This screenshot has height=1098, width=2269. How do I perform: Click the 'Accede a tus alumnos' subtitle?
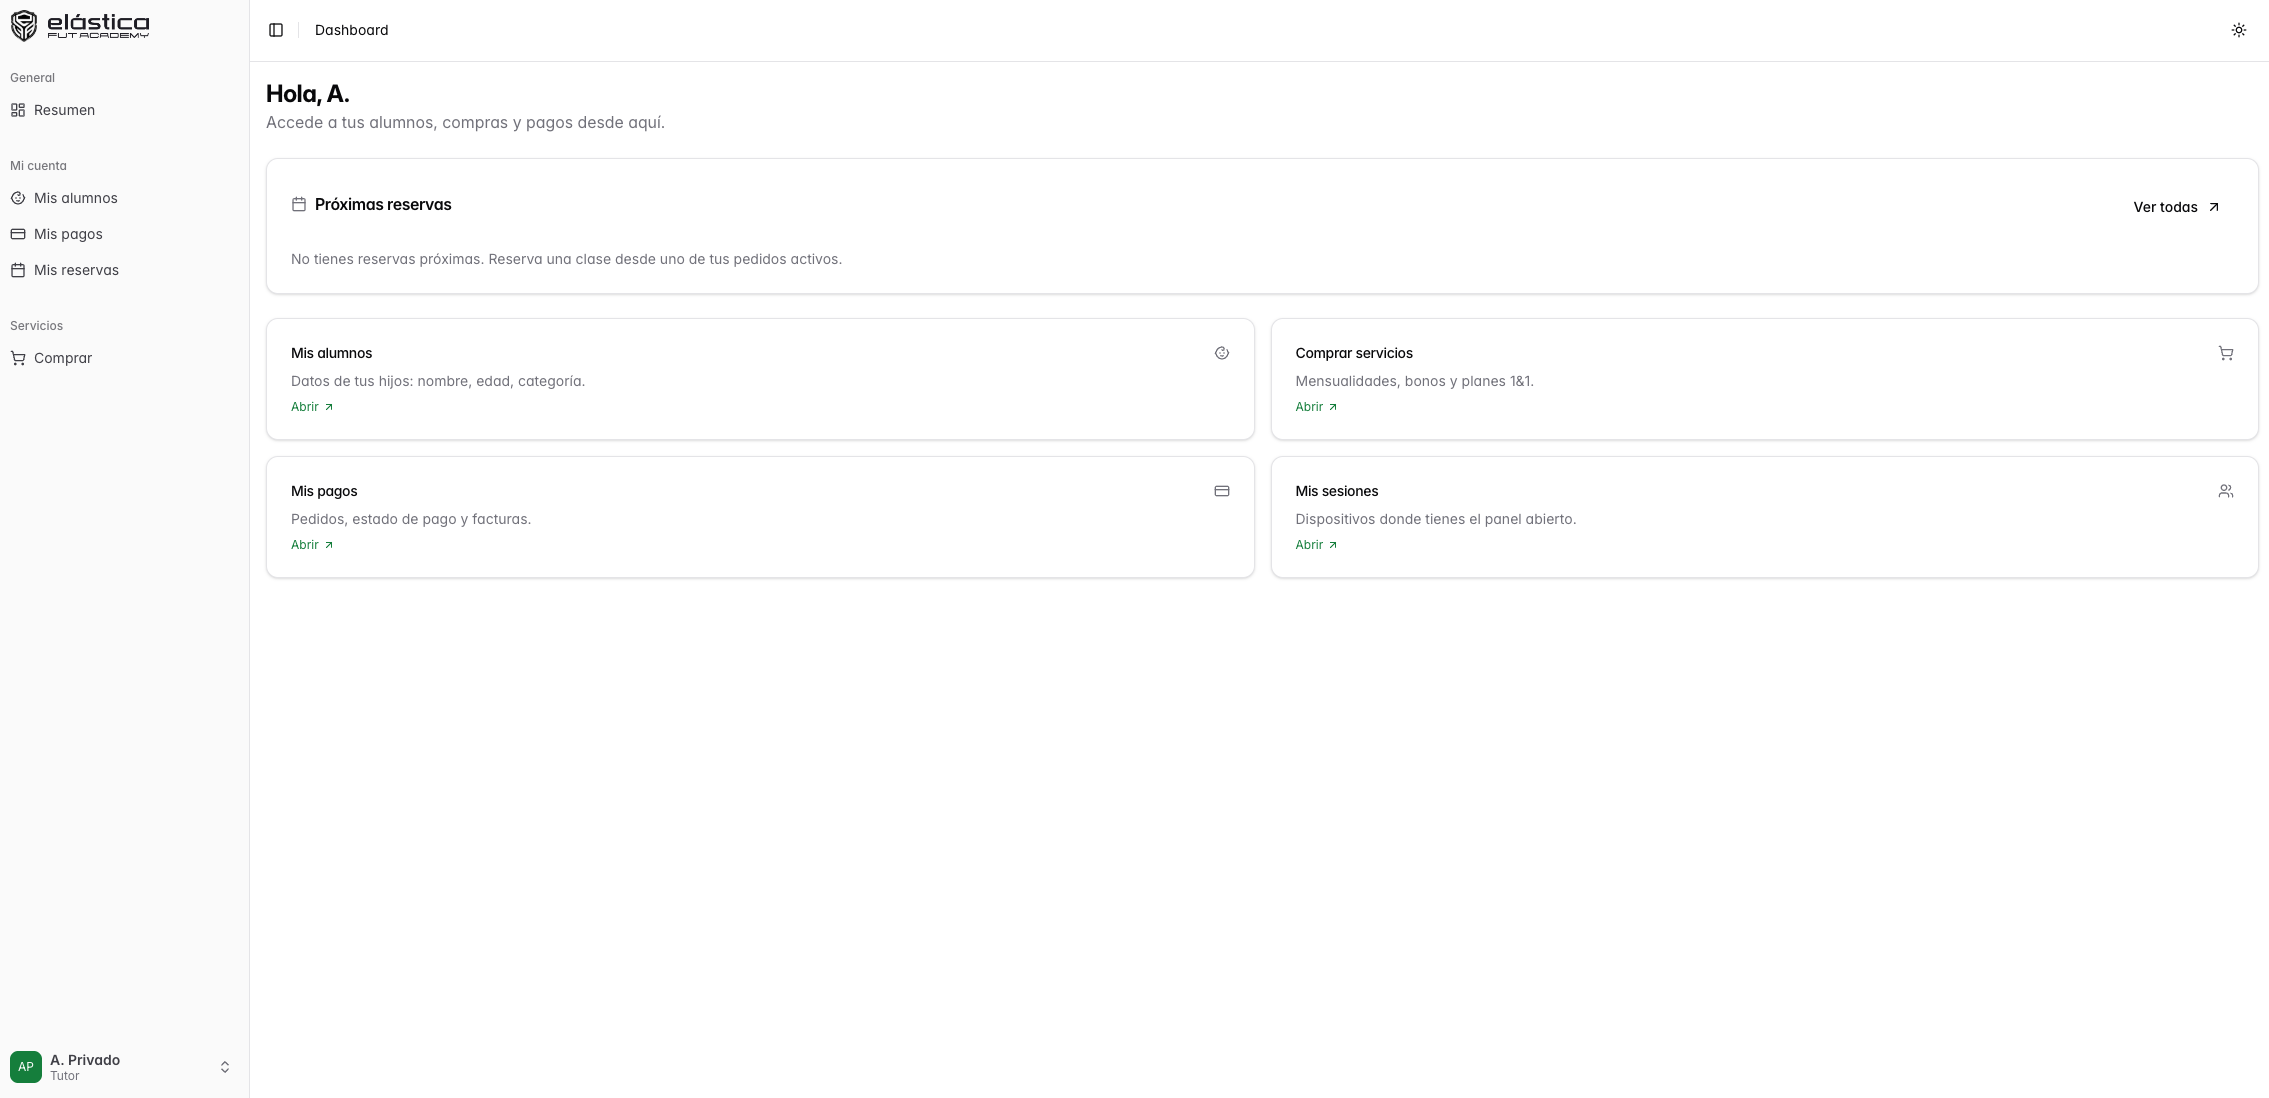tap(465, 122)
